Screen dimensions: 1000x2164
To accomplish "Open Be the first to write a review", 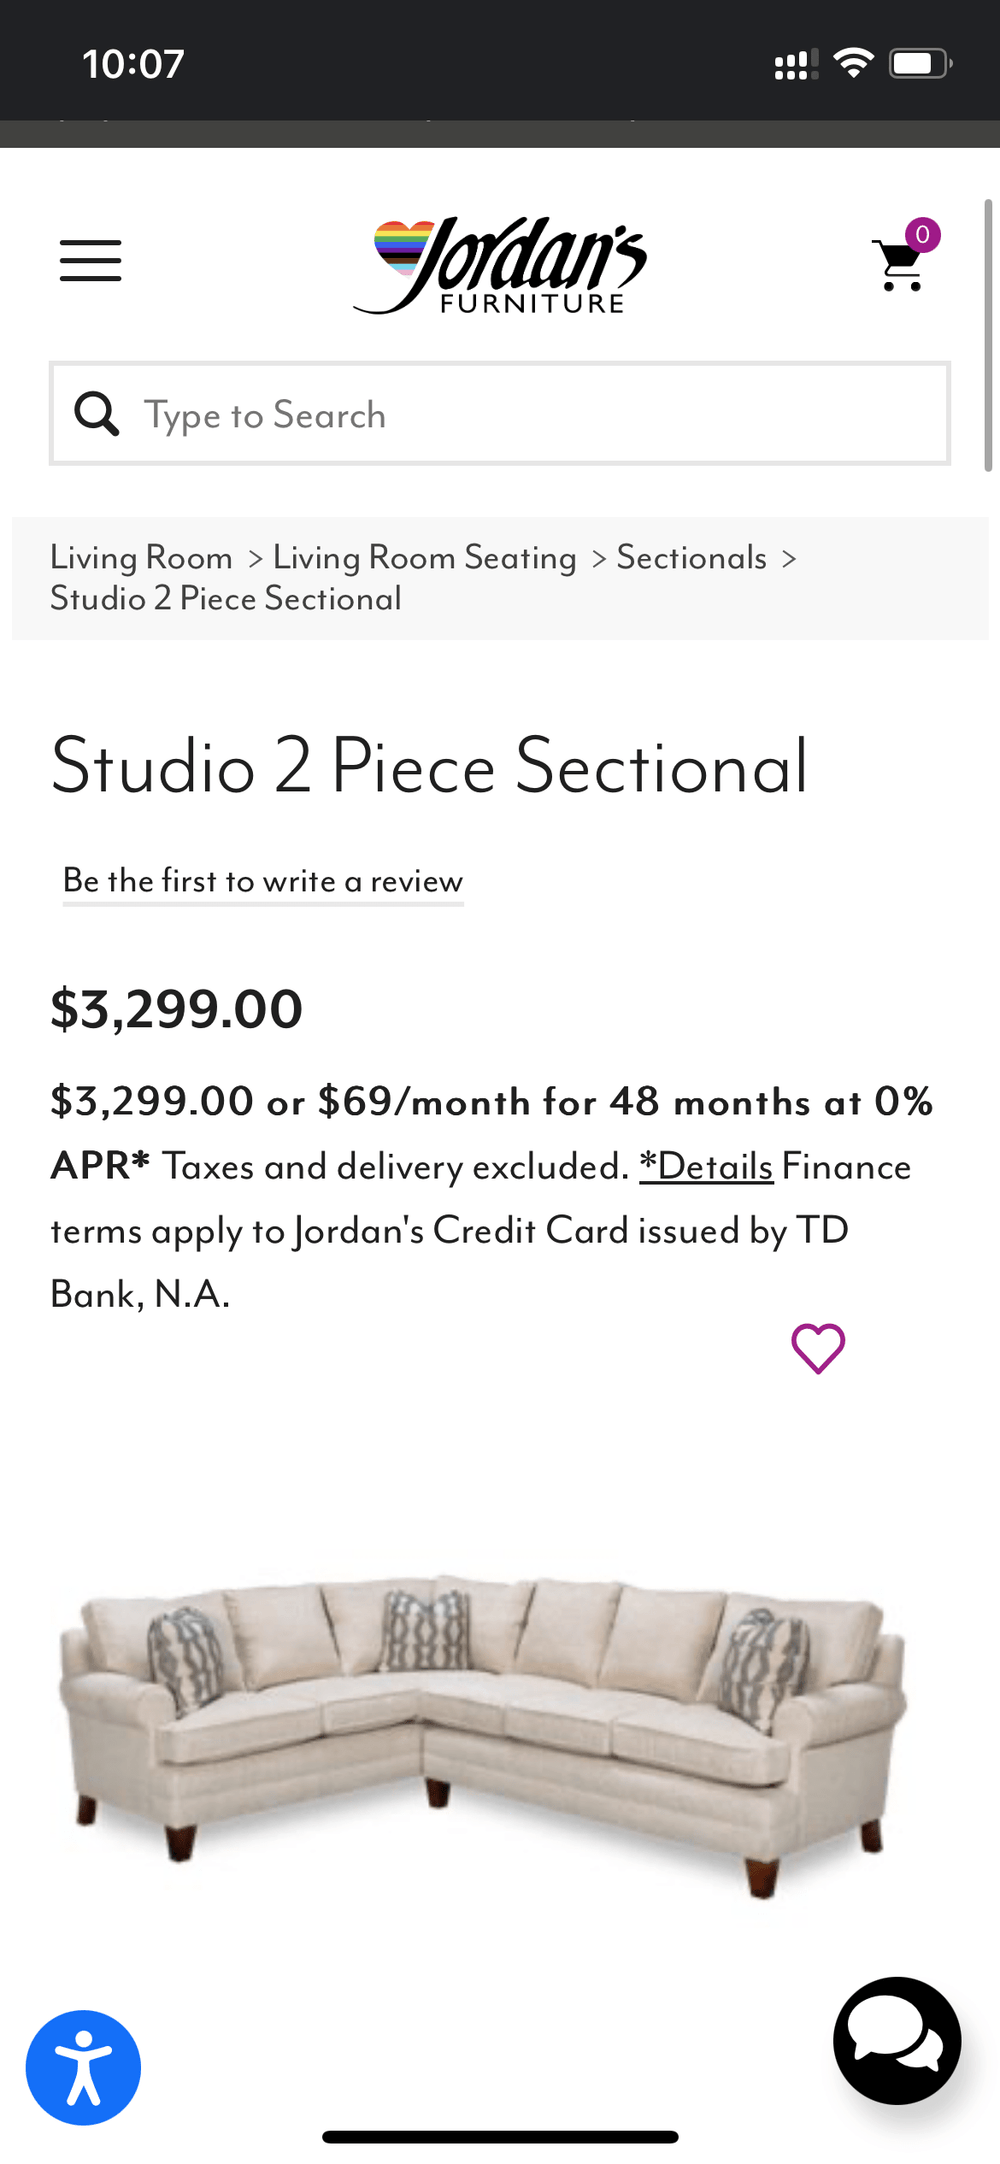I will 263,881.
